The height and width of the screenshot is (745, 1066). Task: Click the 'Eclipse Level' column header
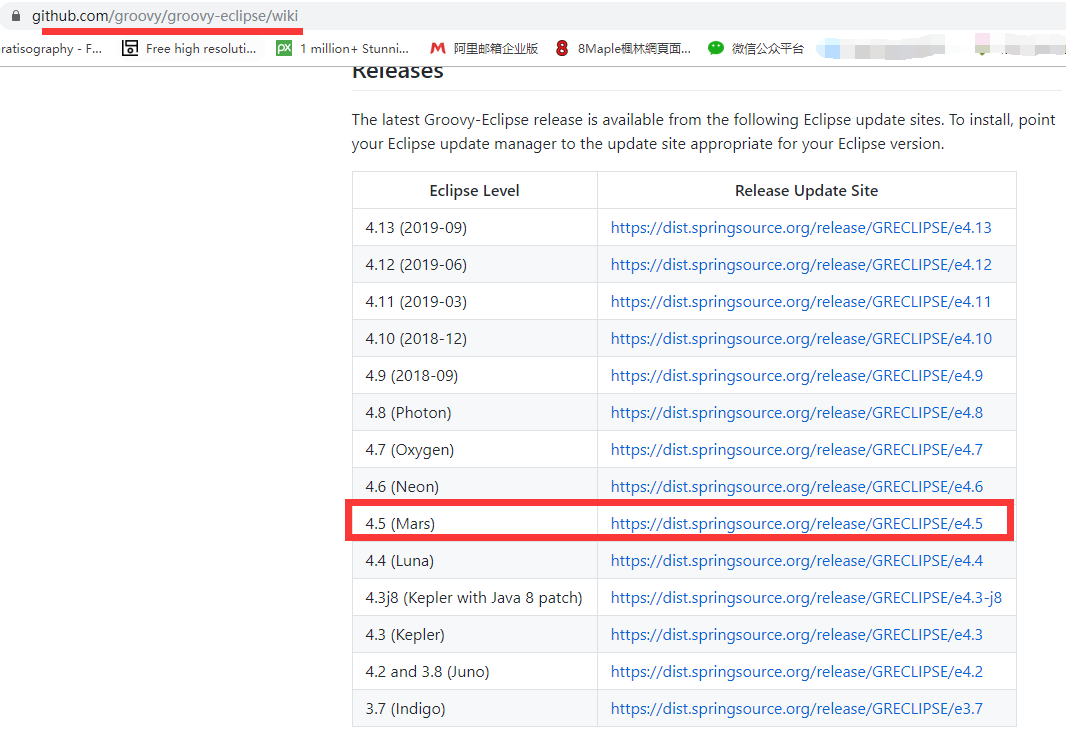point(475,191)
